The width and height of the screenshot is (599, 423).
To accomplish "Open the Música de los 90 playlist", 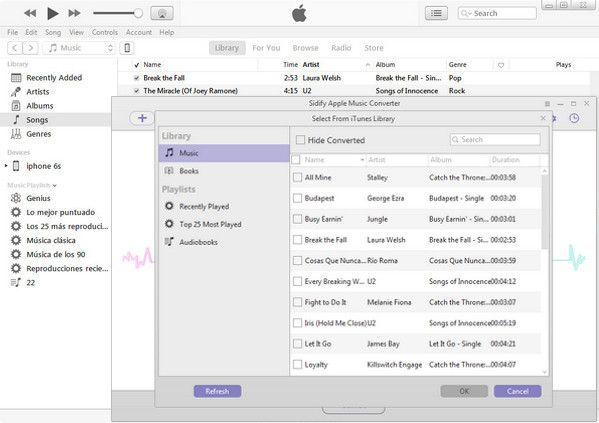I will pos(56,255).
